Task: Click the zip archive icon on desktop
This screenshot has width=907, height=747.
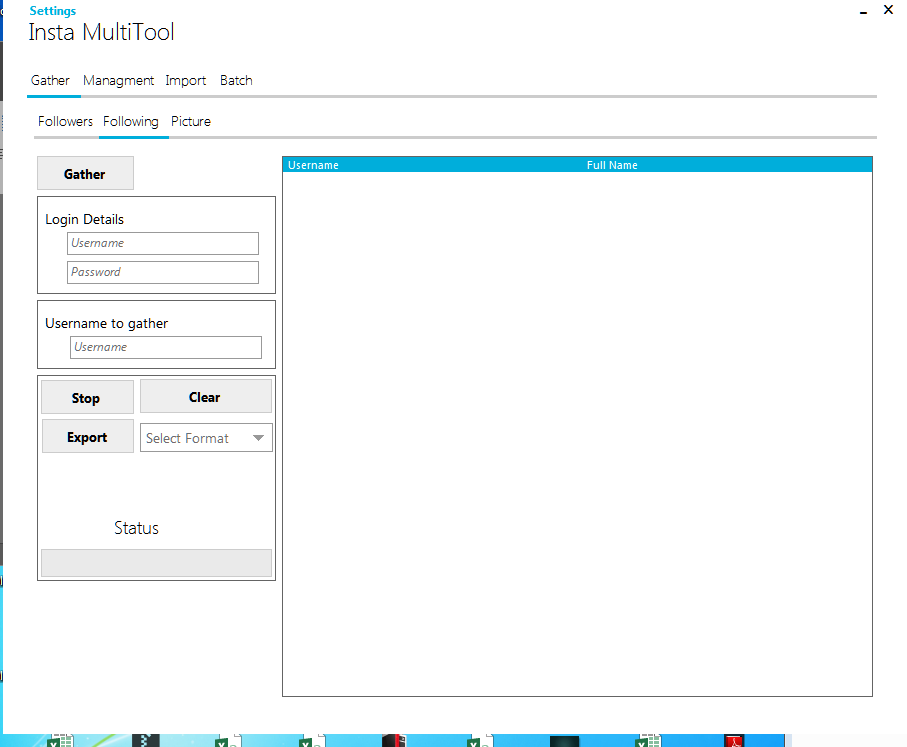Action: click(146, 741)
